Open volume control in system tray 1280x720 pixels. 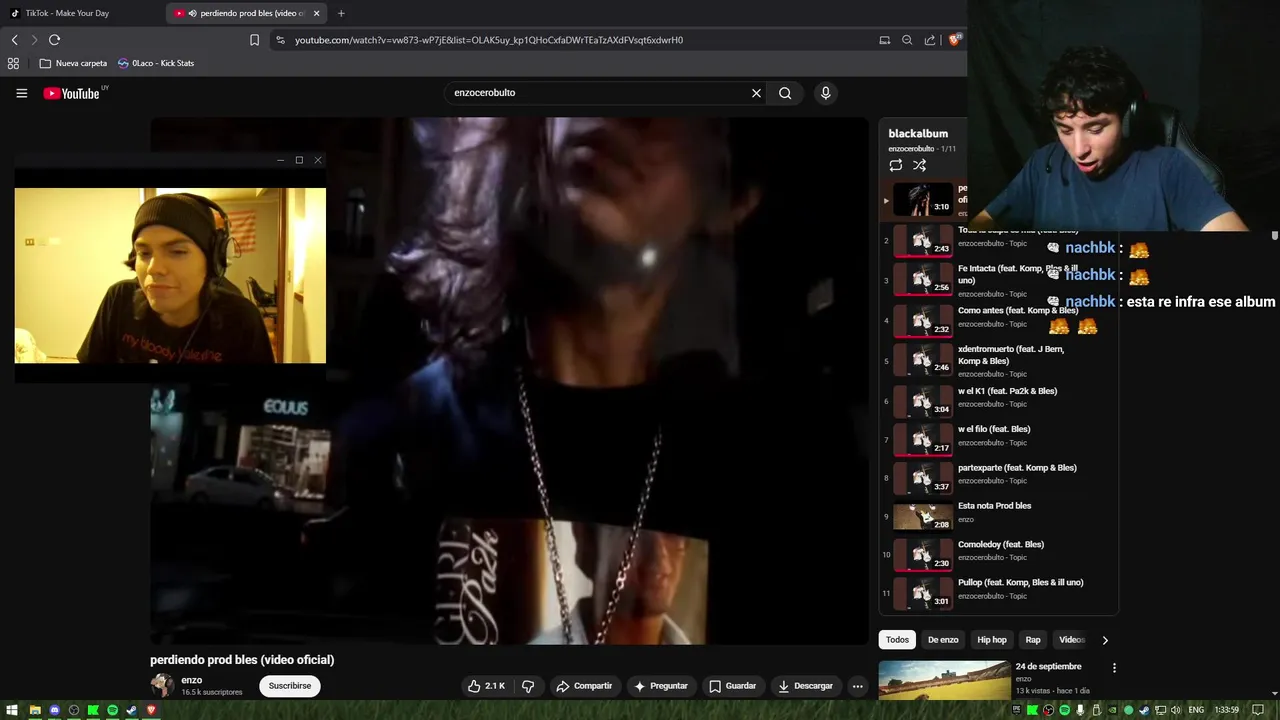tap(1175, 710)
